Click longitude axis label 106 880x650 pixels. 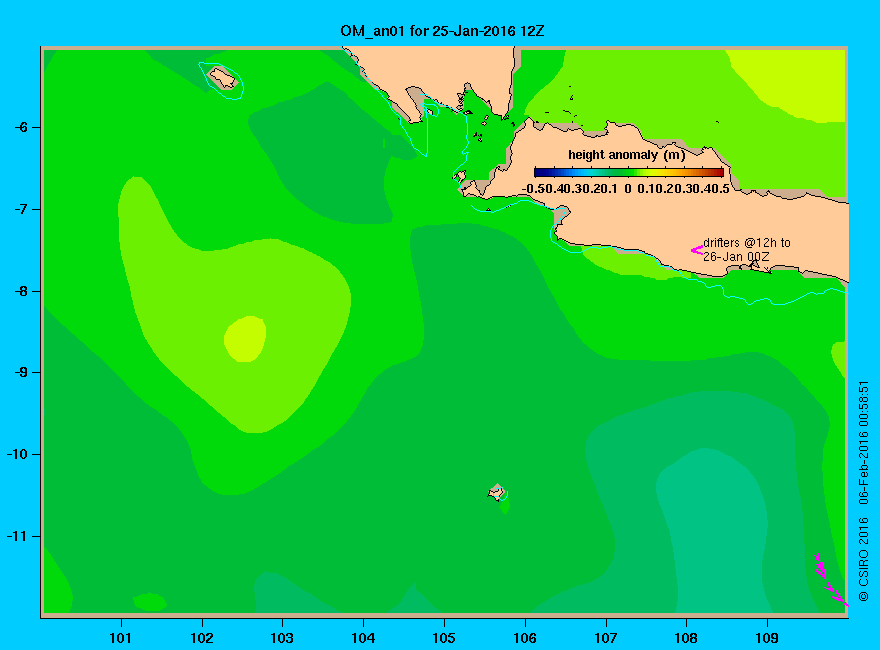(x=525, y=638)
